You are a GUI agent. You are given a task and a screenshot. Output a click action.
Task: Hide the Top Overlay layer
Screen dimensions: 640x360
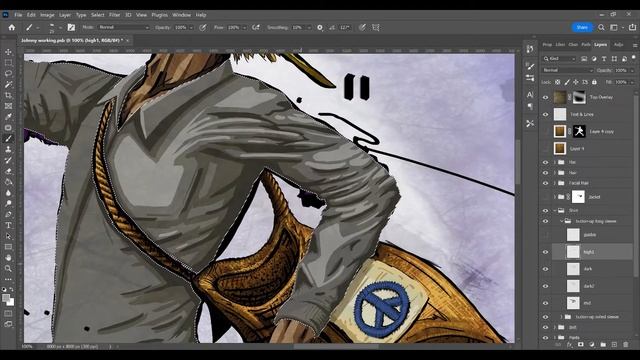tap(545, 97)
